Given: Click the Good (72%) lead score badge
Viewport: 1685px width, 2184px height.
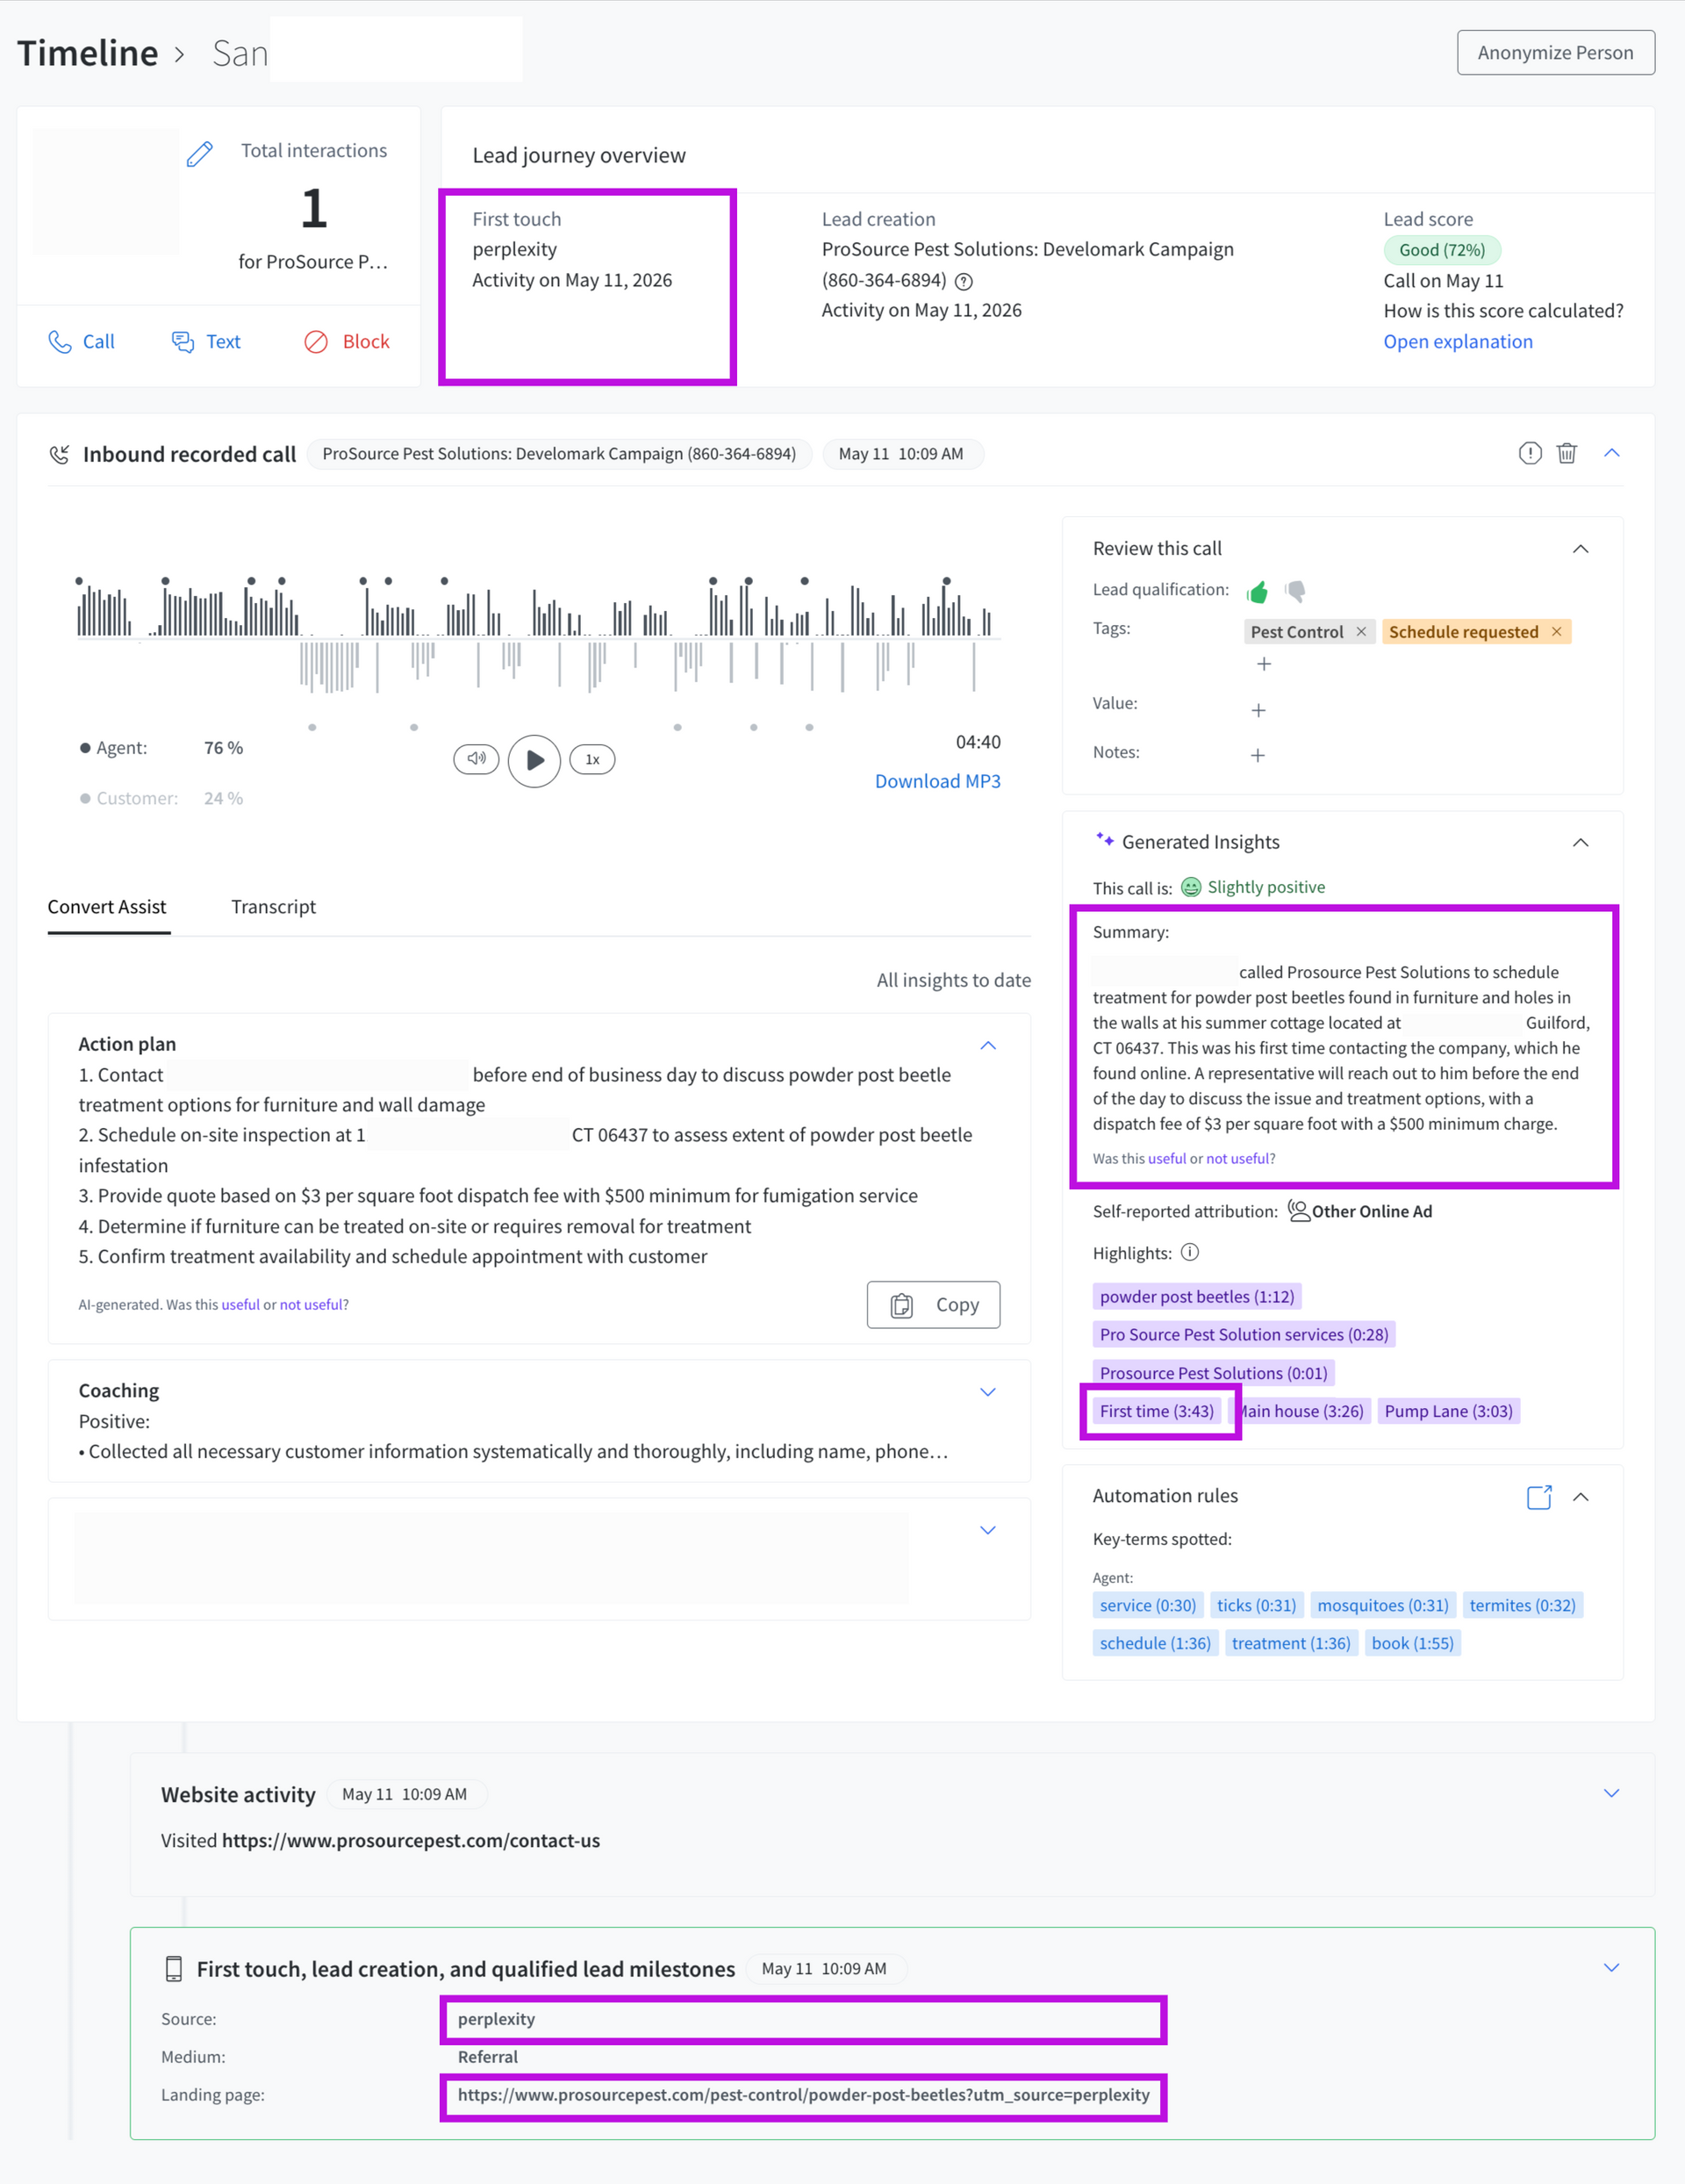Looking at the screenshot, I should [1441, 250].
